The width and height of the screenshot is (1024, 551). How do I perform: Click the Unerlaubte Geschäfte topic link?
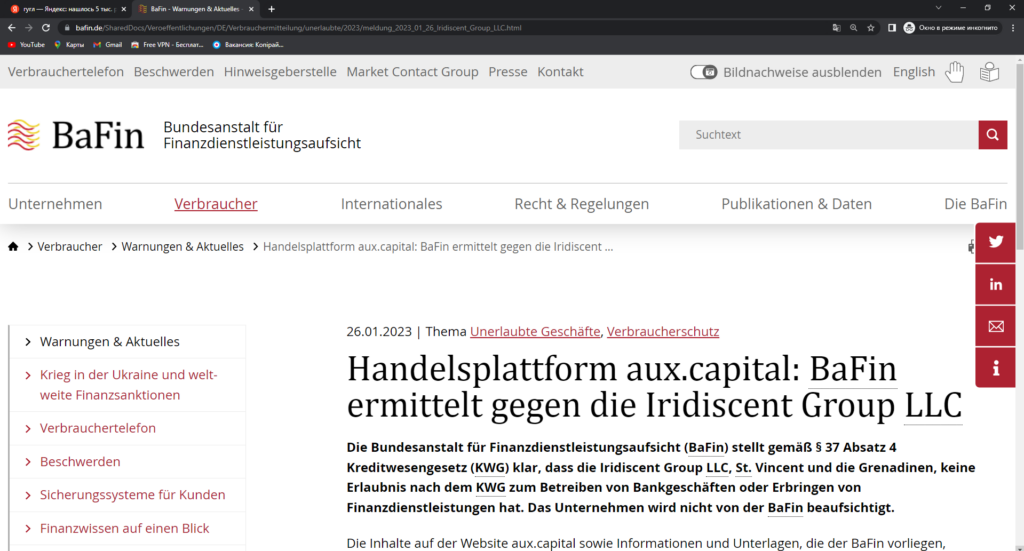pos(535,331)
